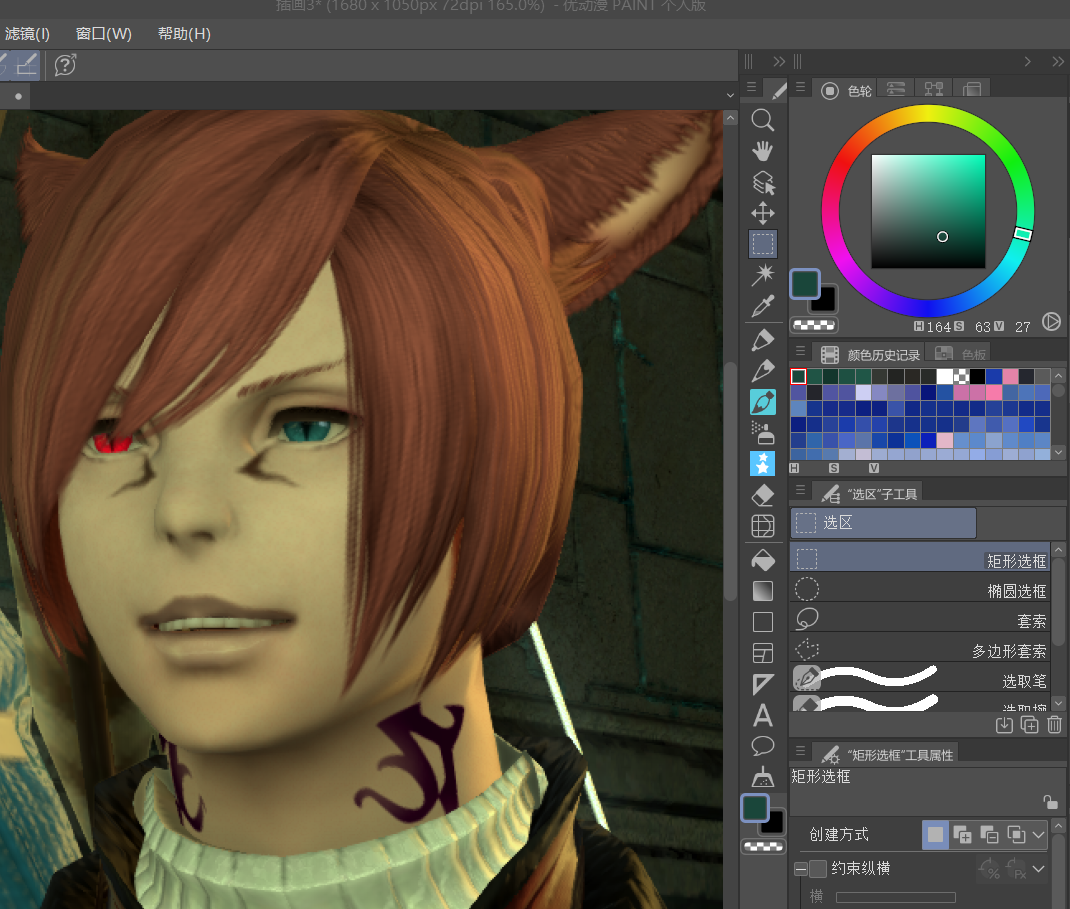
Task: Choose the 套索 sub tool
Action: click(x=920, y=619)
